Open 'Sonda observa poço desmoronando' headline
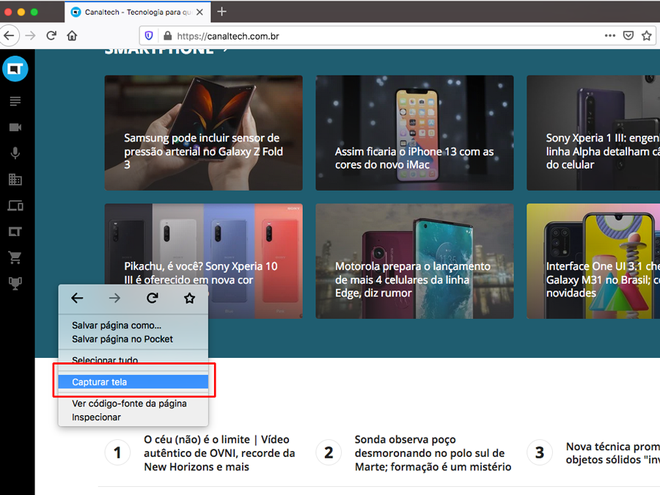This screenshot has width=660, height=495. [433, 453]
